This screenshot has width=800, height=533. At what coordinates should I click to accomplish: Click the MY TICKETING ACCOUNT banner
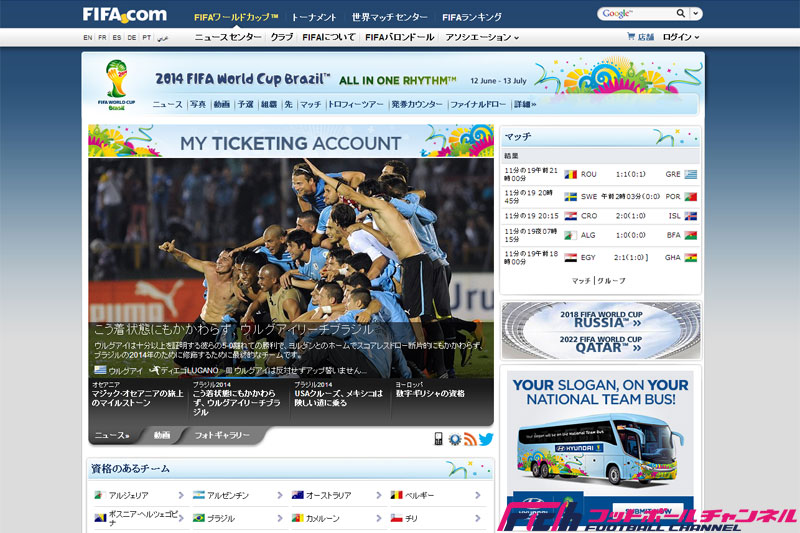click(x=290, y=142)
